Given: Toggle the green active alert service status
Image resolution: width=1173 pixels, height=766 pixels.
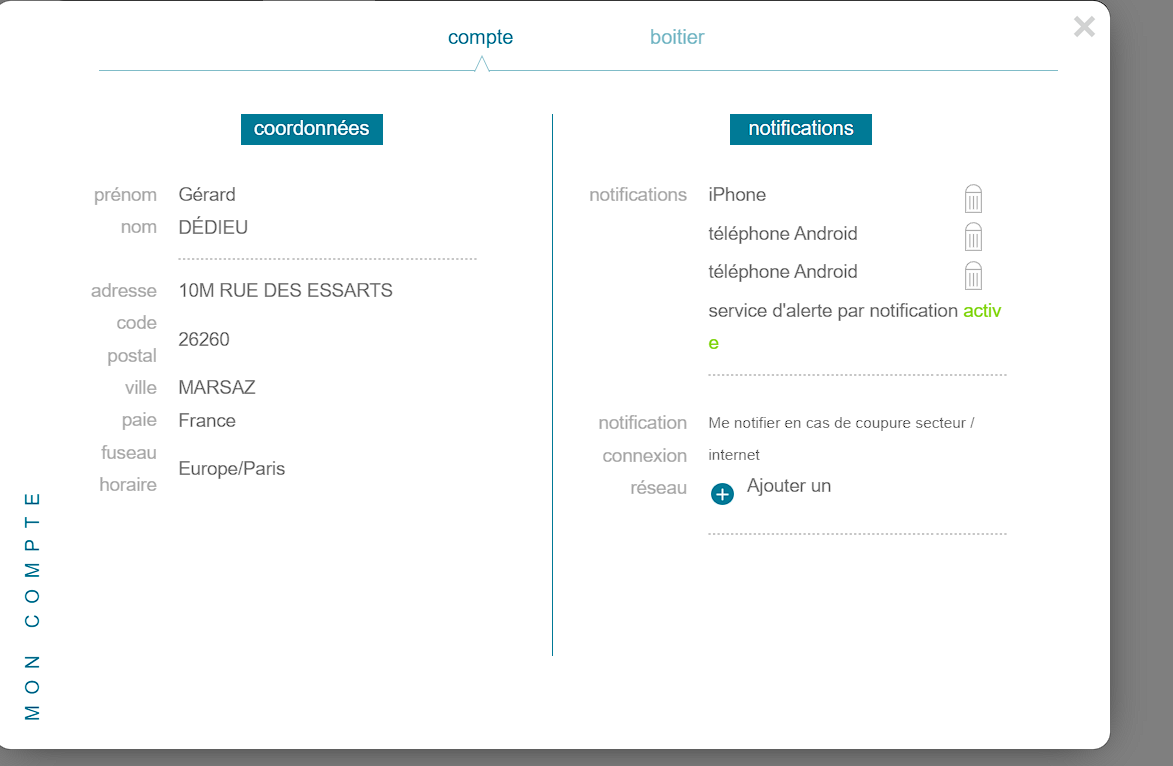Looking at the screenshot, I should tap(981, 311).
